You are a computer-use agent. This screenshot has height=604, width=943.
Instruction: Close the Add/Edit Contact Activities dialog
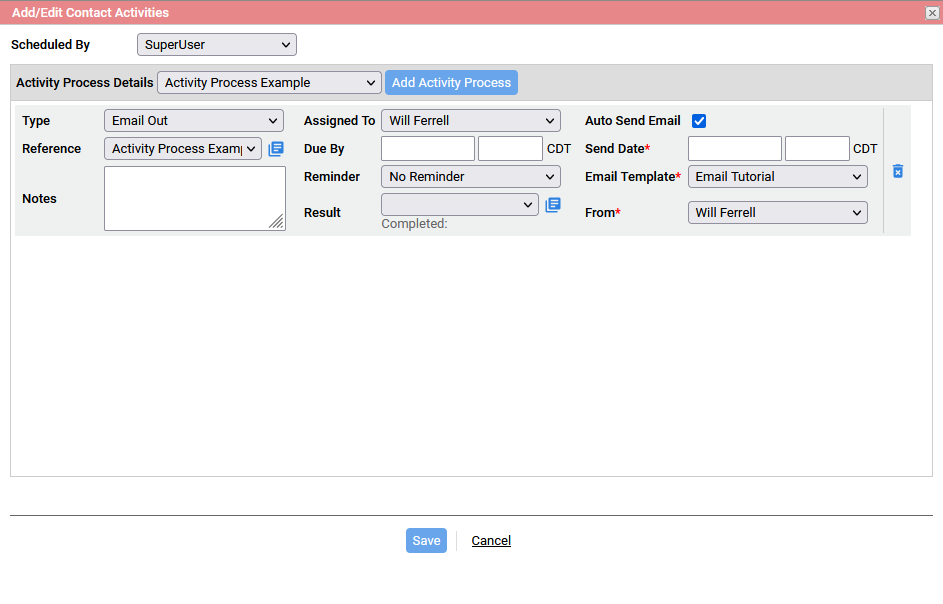pyautogui.click(x=932, y=13)
